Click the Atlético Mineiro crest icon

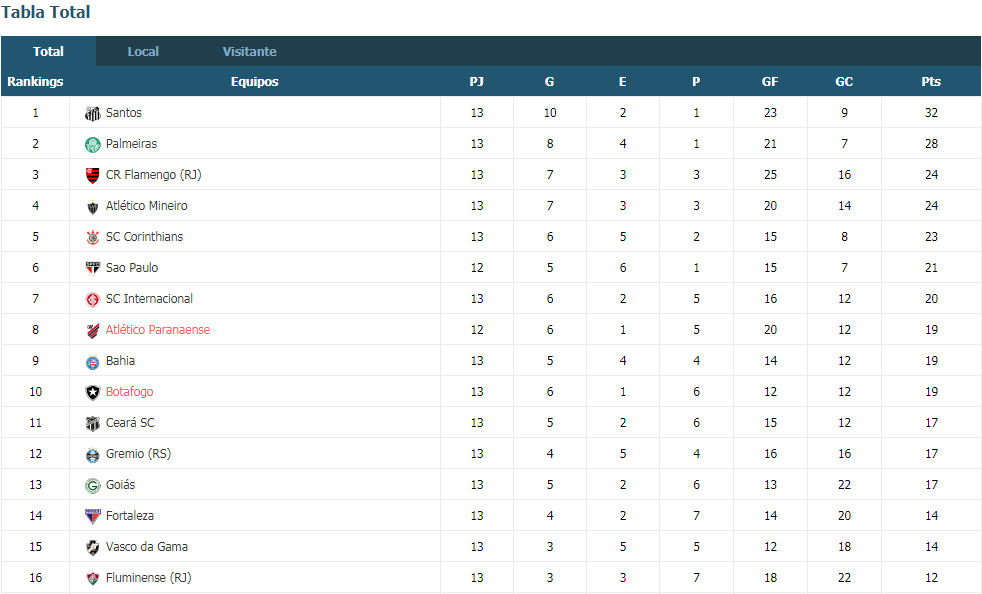point(93,207)
